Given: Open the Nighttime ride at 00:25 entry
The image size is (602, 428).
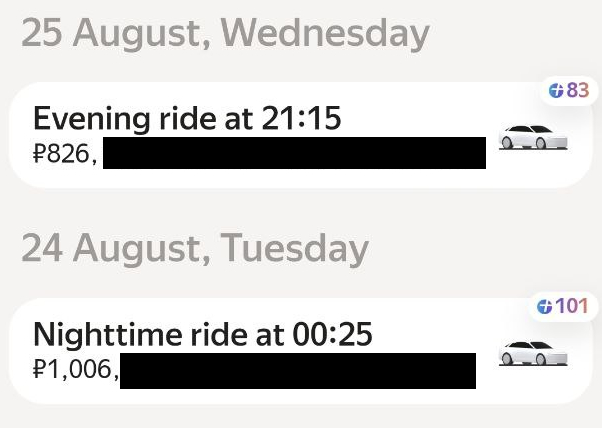Looking at the screenshot, I should pyautogui.click(x=202, y=334).
